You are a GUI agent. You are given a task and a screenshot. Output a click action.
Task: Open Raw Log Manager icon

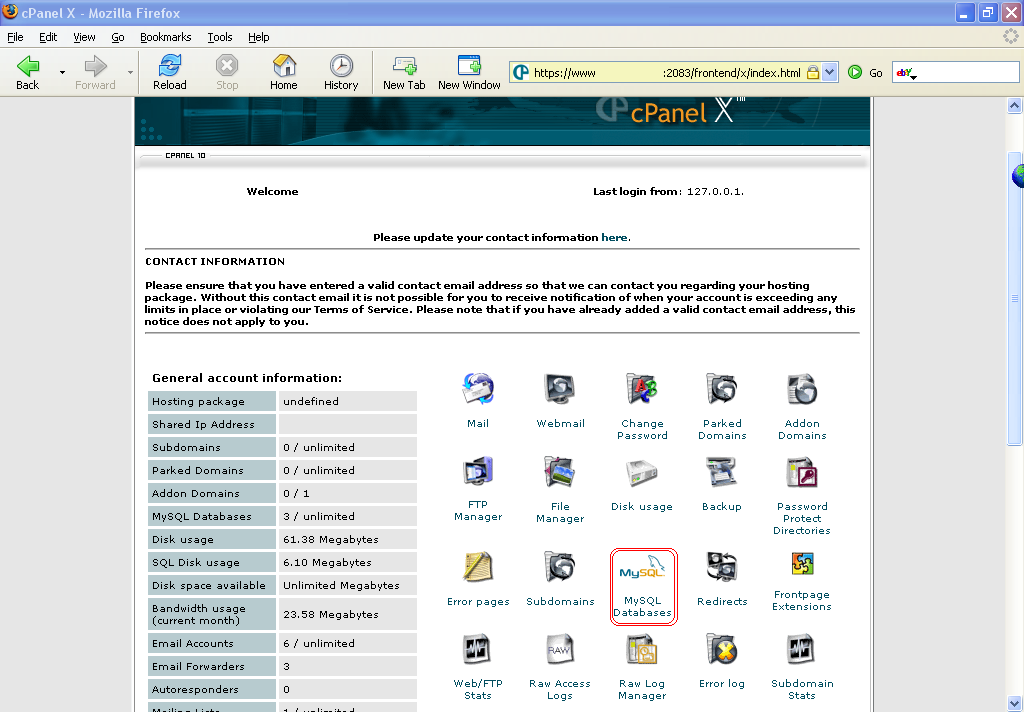pos(642,649)
